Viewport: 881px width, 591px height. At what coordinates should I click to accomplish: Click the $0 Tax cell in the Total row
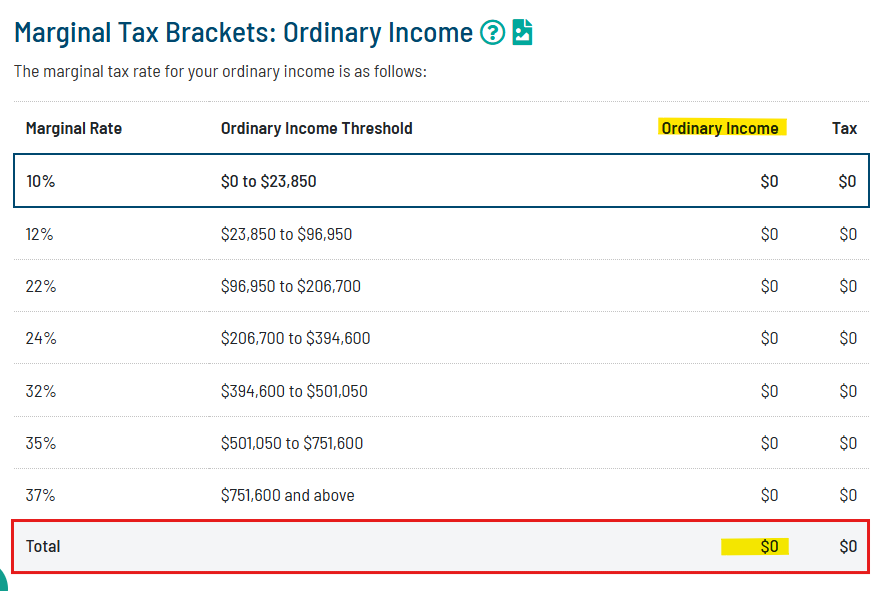pyautogui.click(x=847, y=546)
